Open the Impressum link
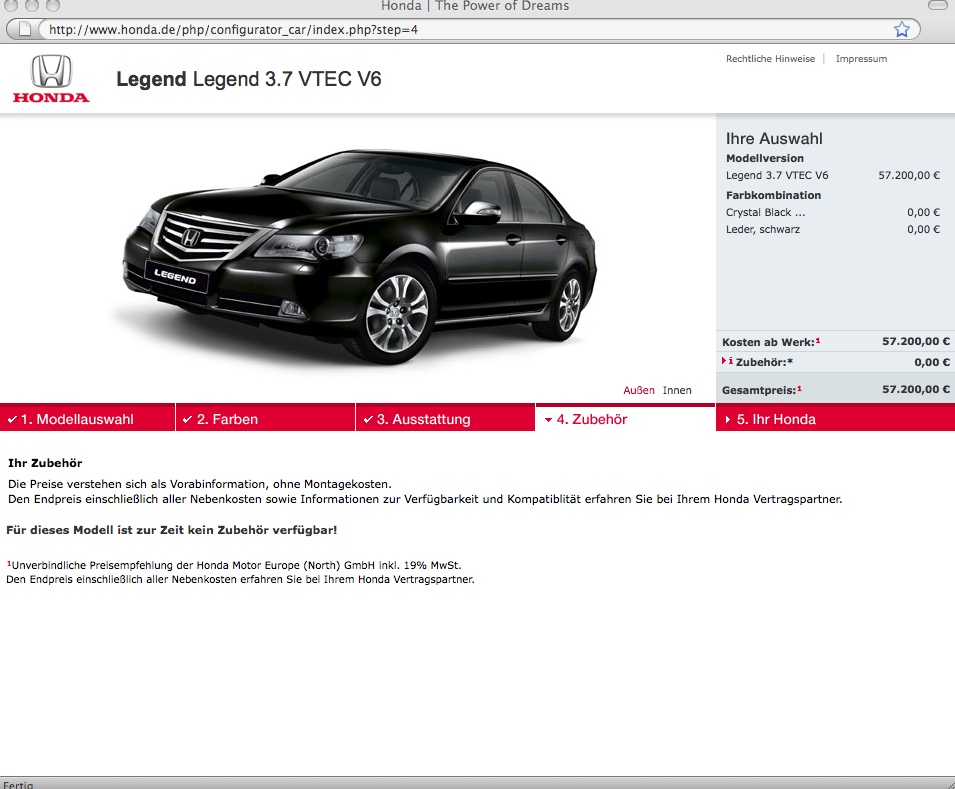 (x=861, y=59)
